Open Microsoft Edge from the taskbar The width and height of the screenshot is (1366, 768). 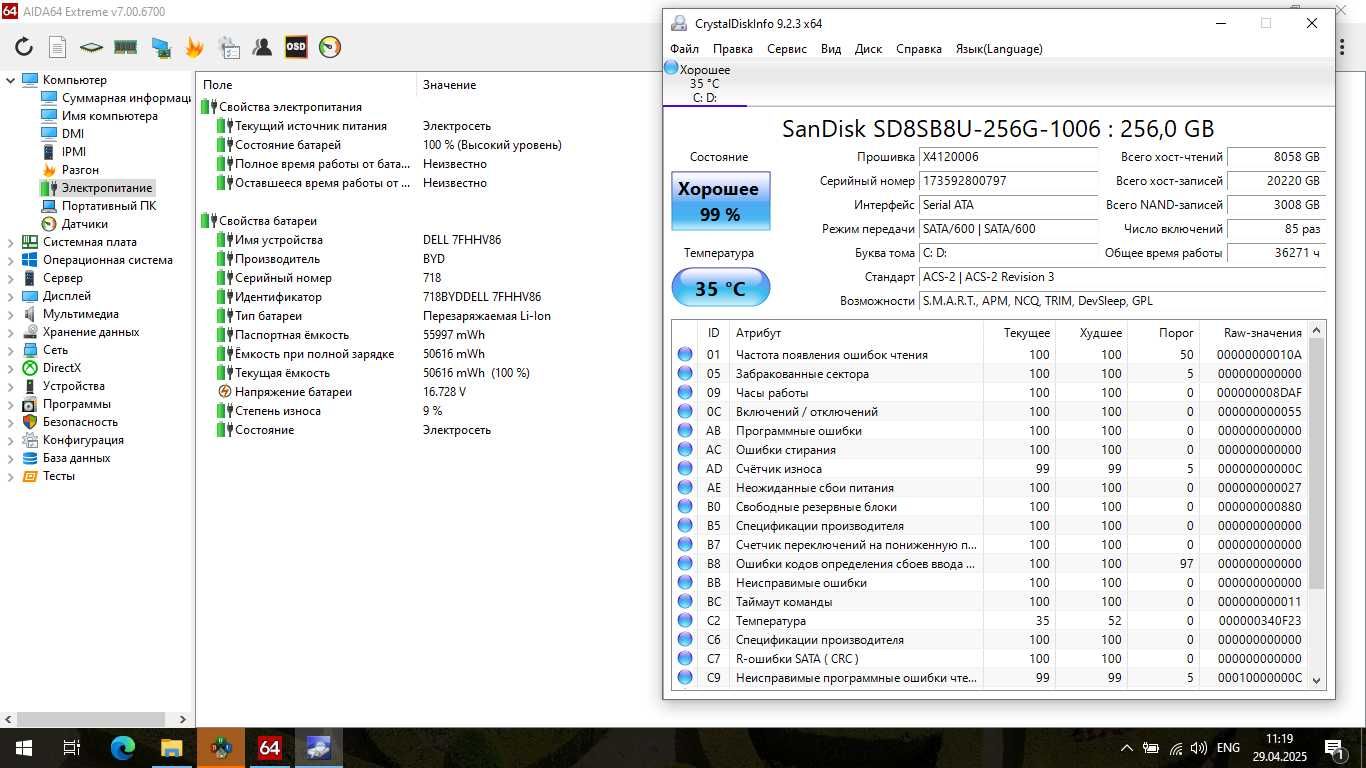[122, 748]
